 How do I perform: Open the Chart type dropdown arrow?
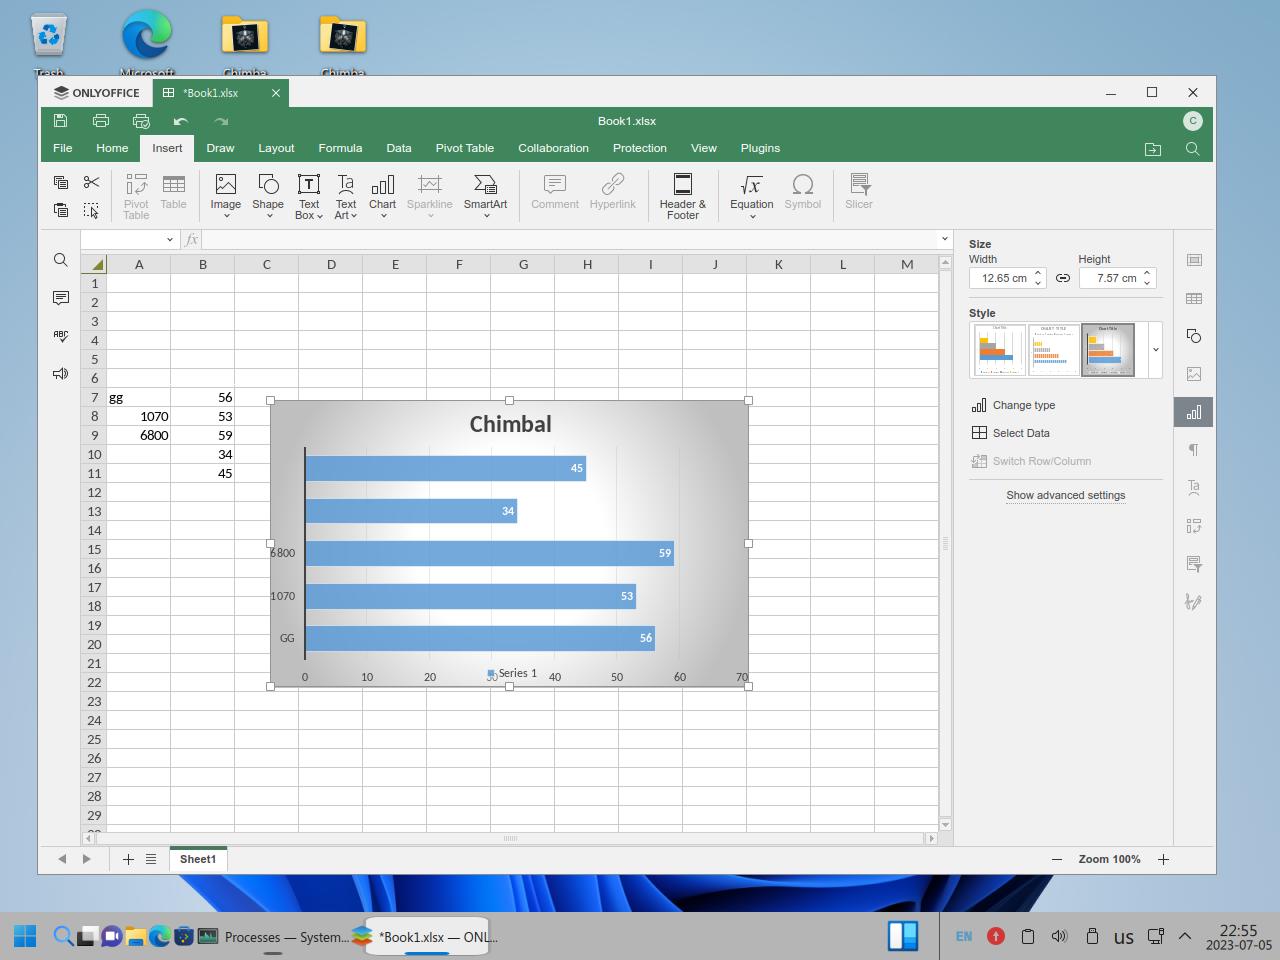pyautogui.click(x=383, y=216)
